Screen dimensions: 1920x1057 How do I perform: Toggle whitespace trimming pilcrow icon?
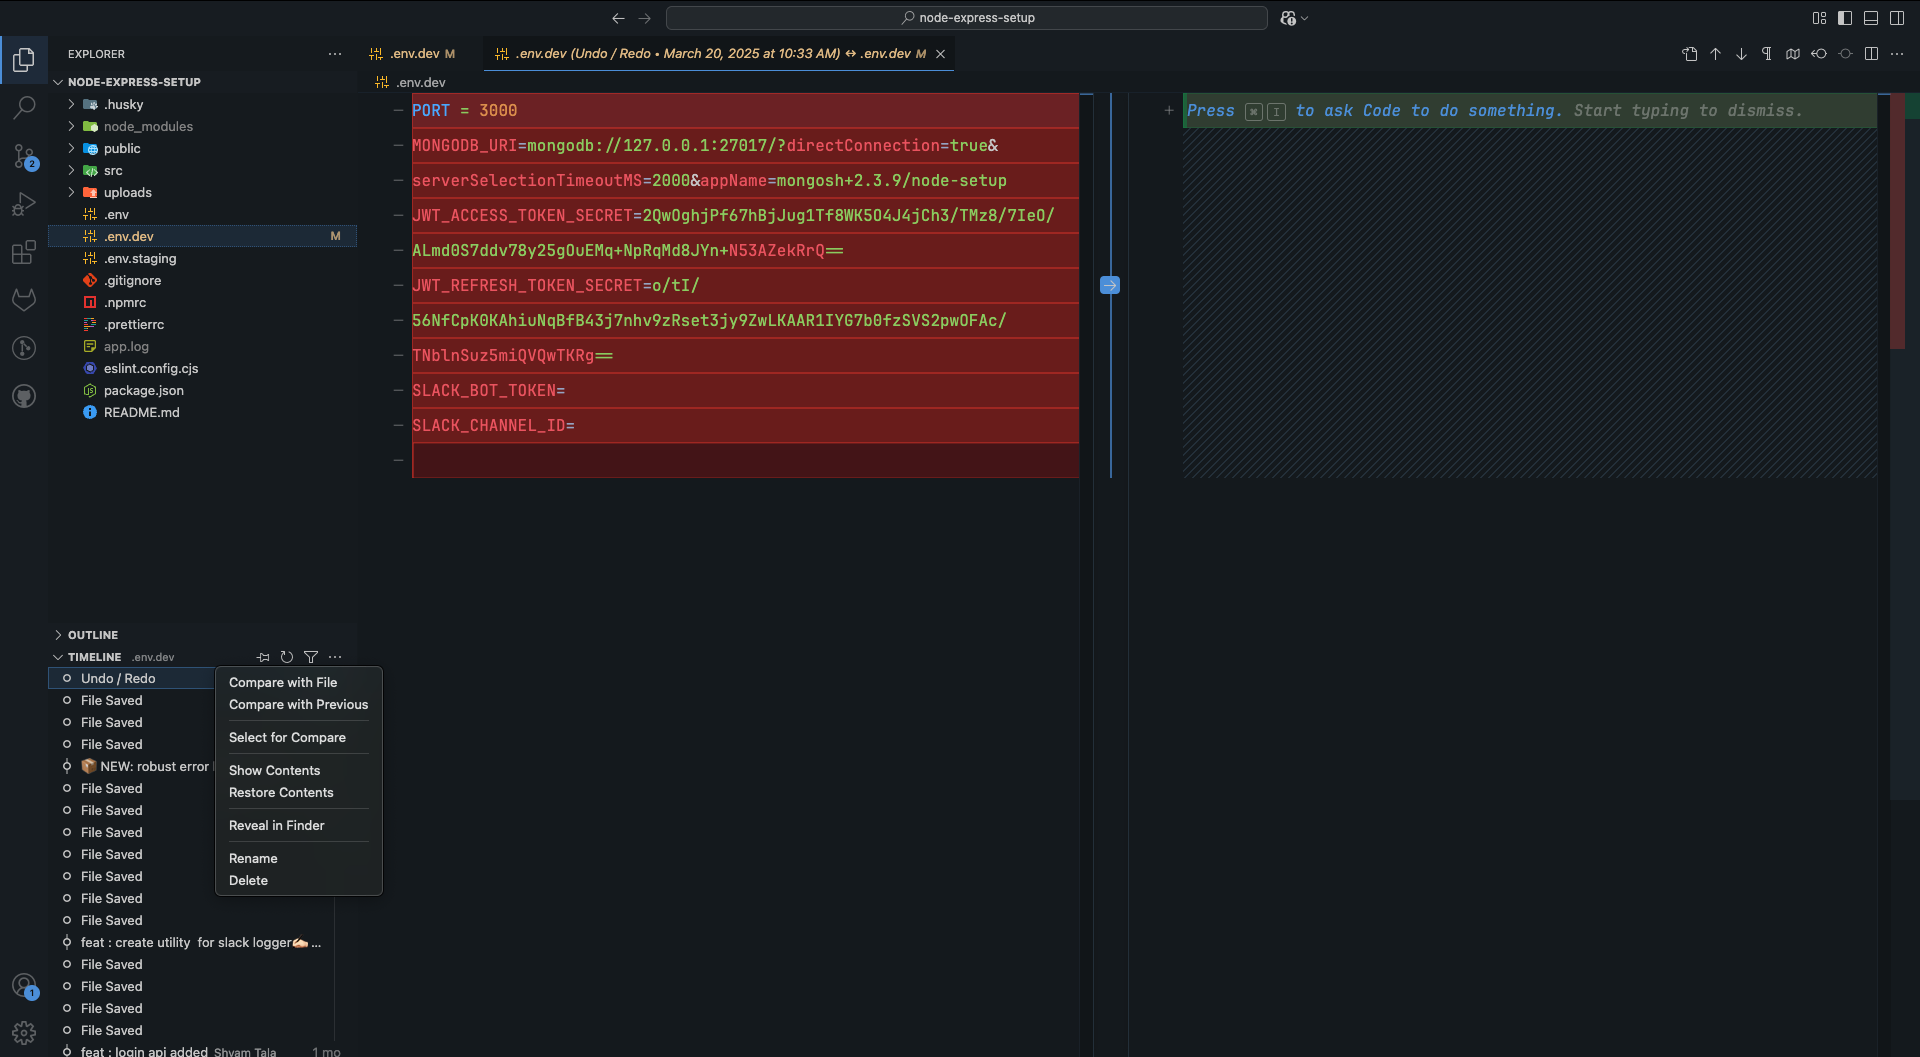[1767, 54]
